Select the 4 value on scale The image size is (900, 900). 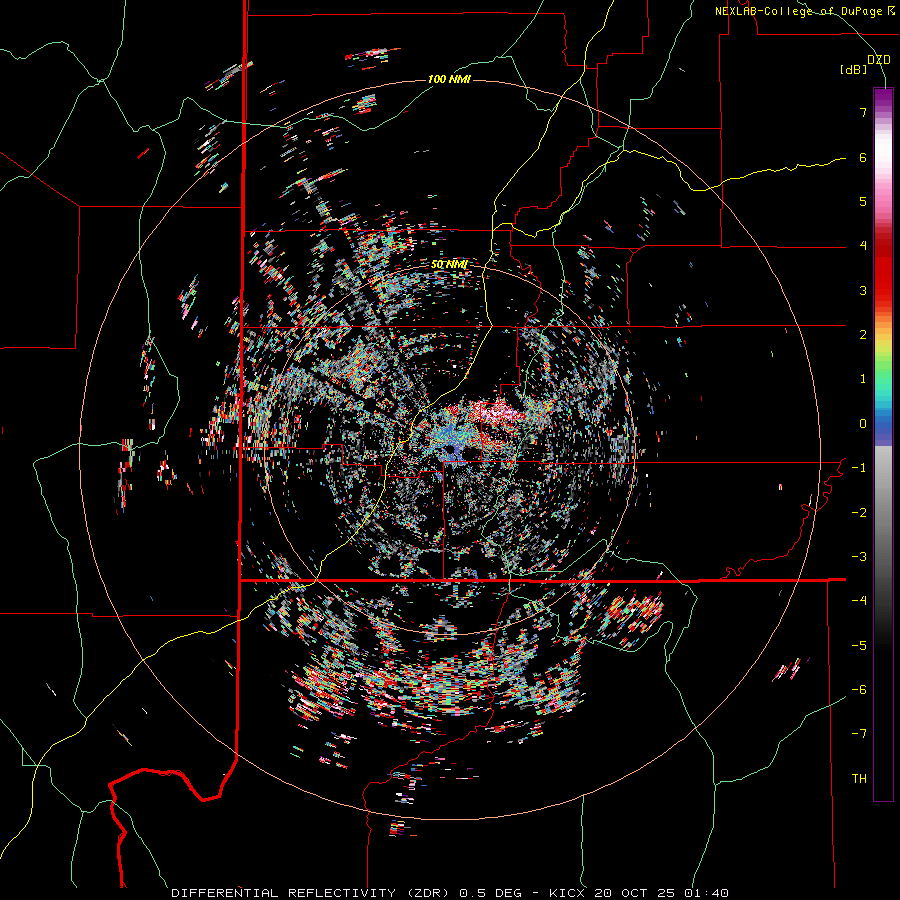(x=863, y=246)
